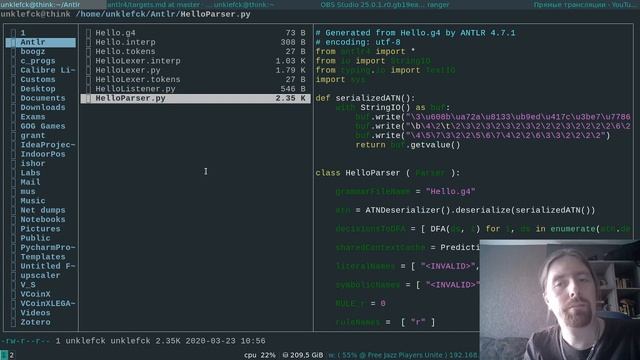
Task: Click the 73 B size value
Action: pos(296,33)
